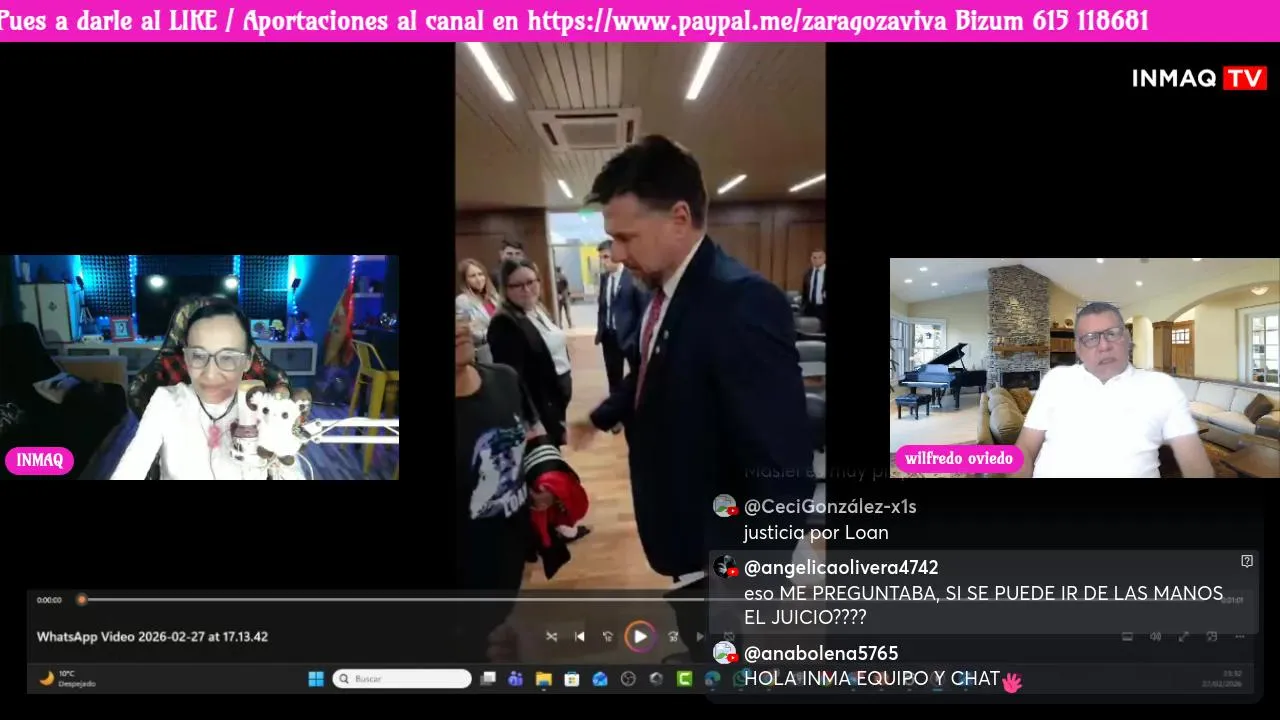The height and width of the screenshot is (720, 1280).
Task: Open Task View from the taskbar
Action: click(x=488, y=679)
